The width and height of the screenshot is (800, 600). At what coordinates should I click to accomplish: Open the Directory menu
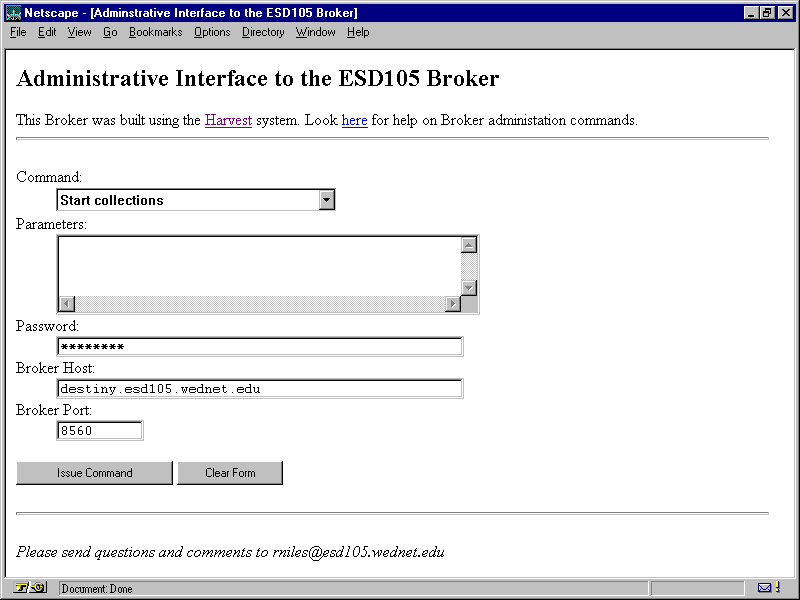263,32
